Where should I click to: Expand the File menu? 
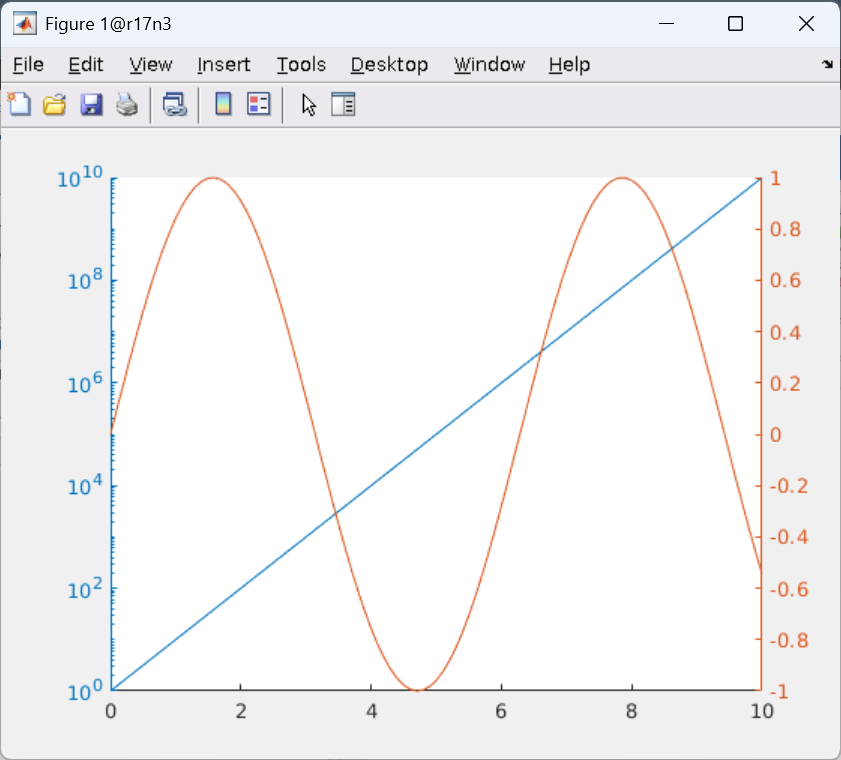tap(28, 64)
